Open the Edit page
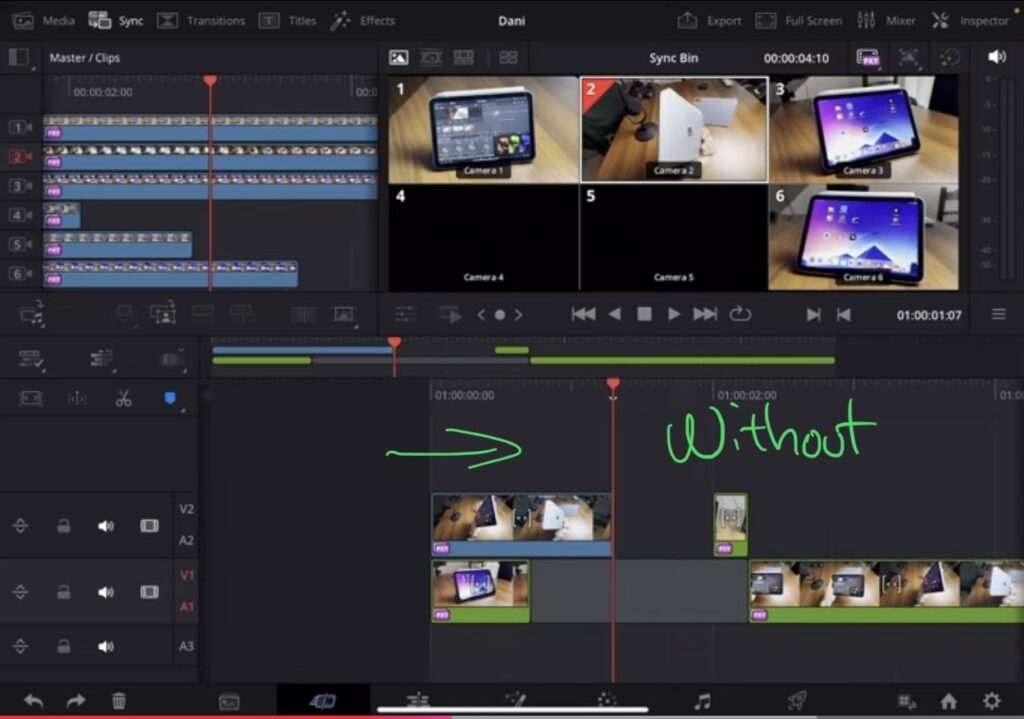Screen dimensions: 1024x719 (x=418, y=700)
